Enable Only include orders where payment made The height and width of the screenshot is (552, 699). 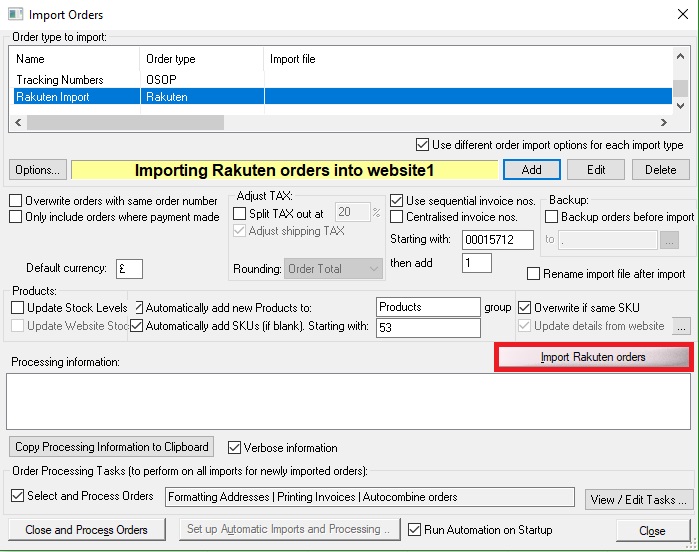[16, 217]
